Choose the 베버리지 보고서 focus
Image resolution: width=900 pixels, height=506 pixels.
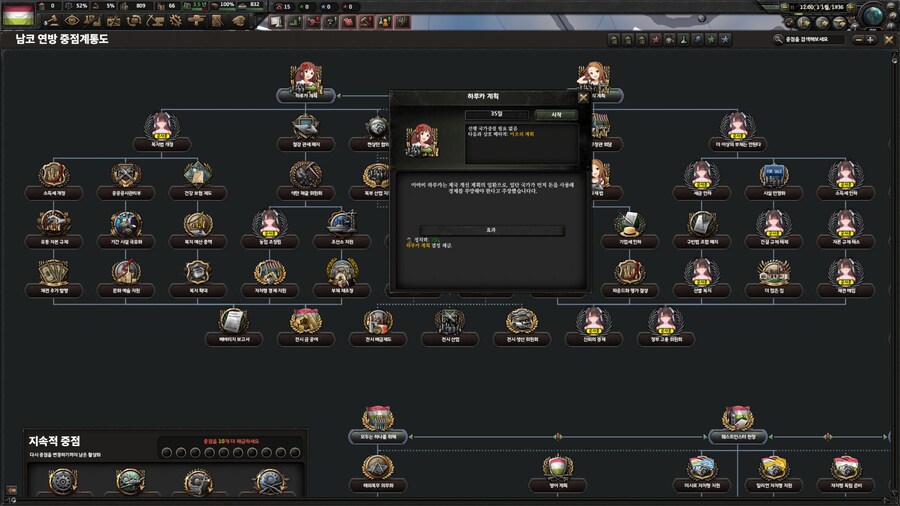(234, 321)
